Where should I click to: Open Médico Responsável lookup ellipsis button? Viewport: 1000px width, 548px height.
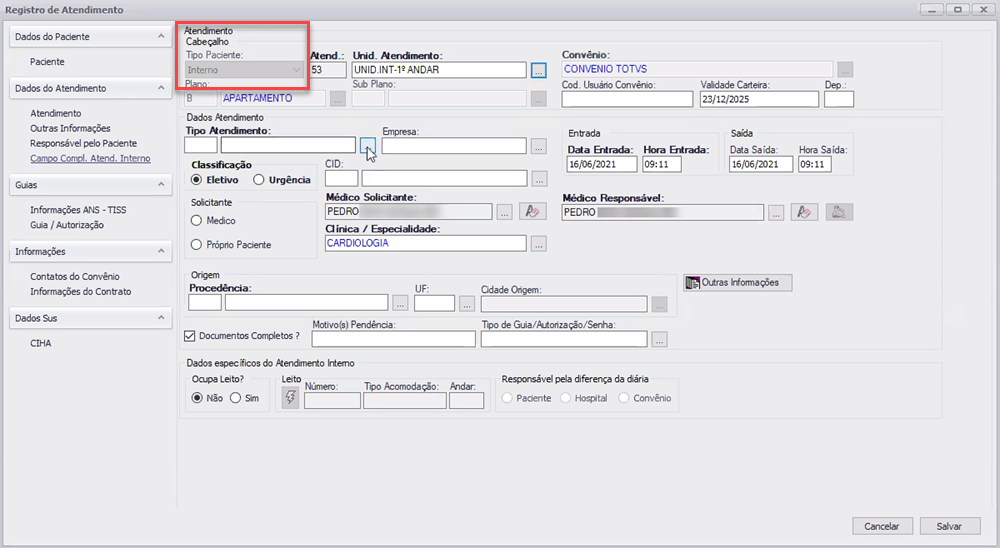coord(776,212)
